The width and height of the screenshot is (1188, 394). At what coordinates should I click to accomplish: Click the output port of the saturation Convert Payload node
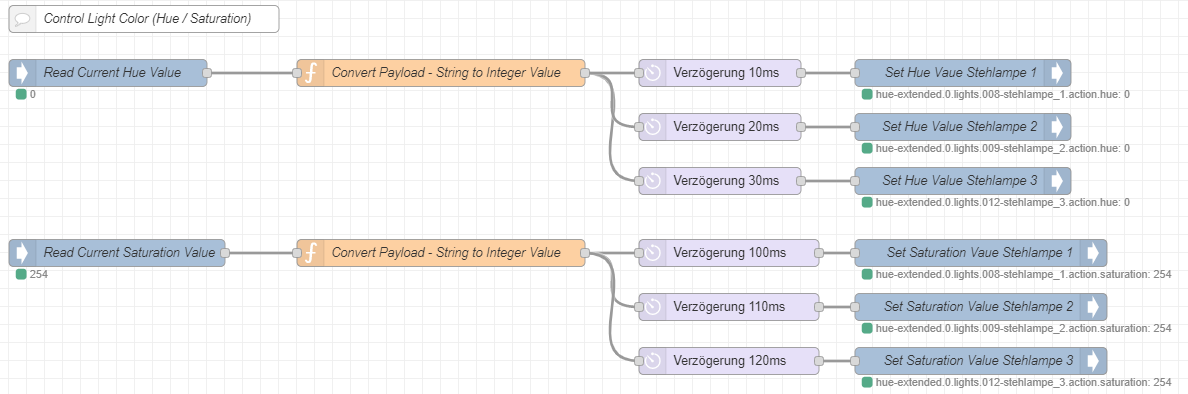[x=585, y=253]
